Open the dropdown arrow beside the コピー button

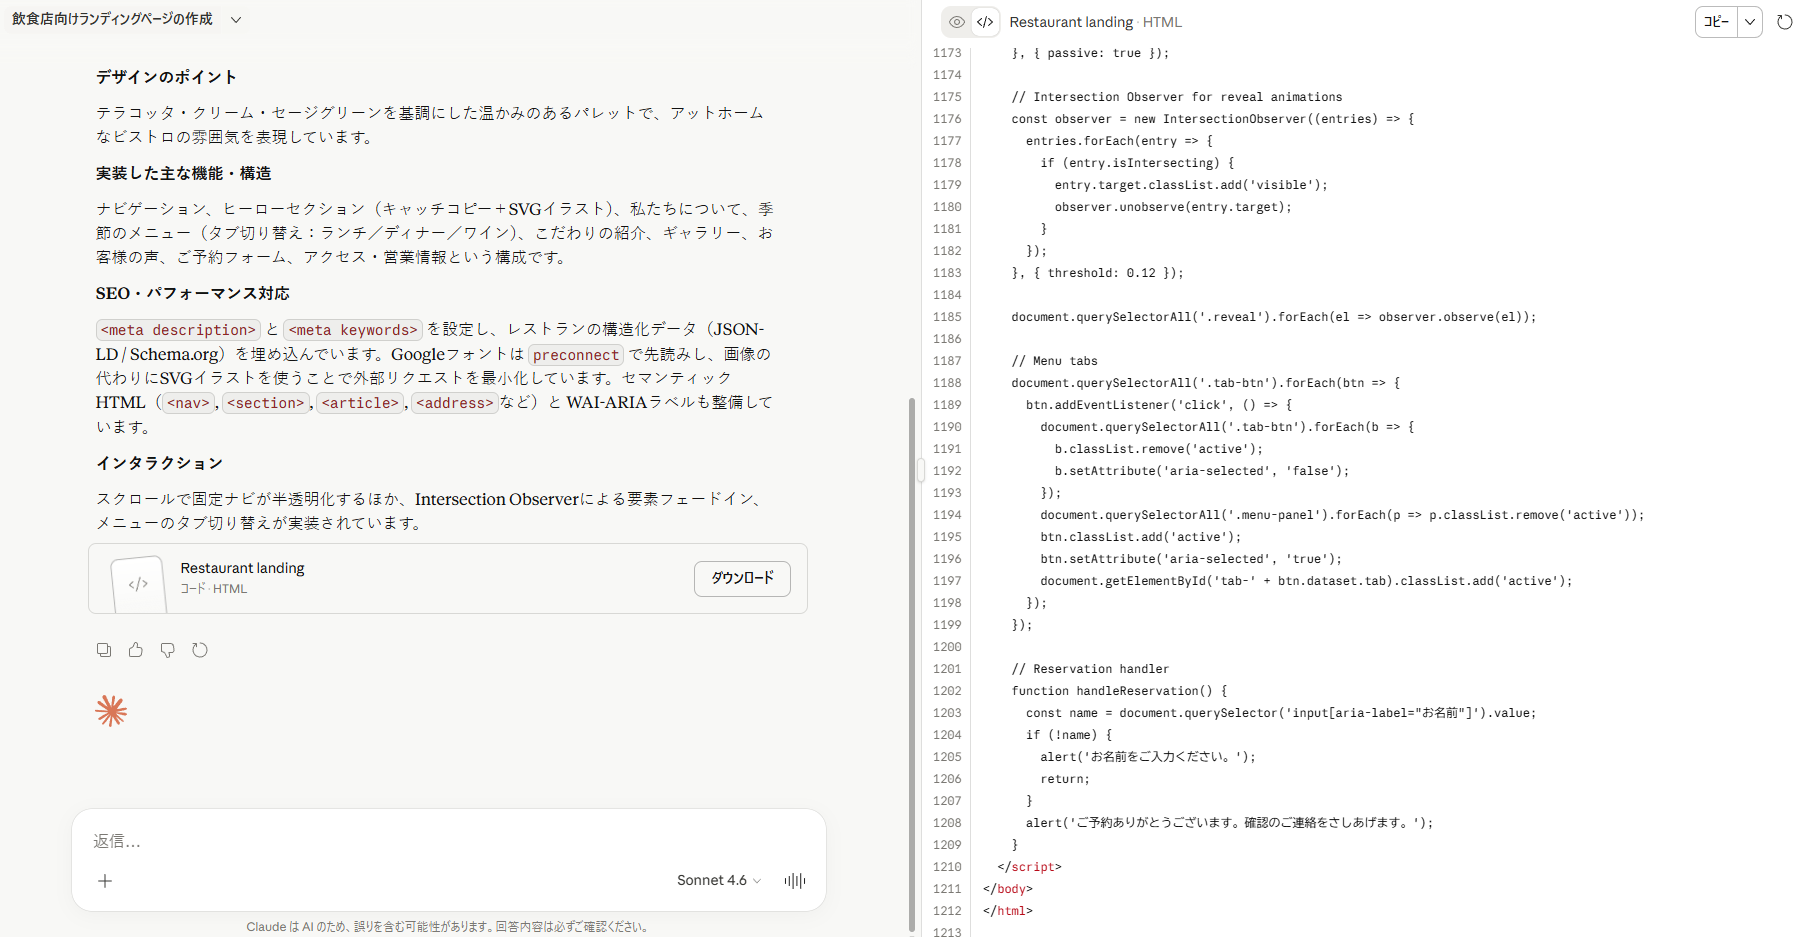tap(1750, 22)
